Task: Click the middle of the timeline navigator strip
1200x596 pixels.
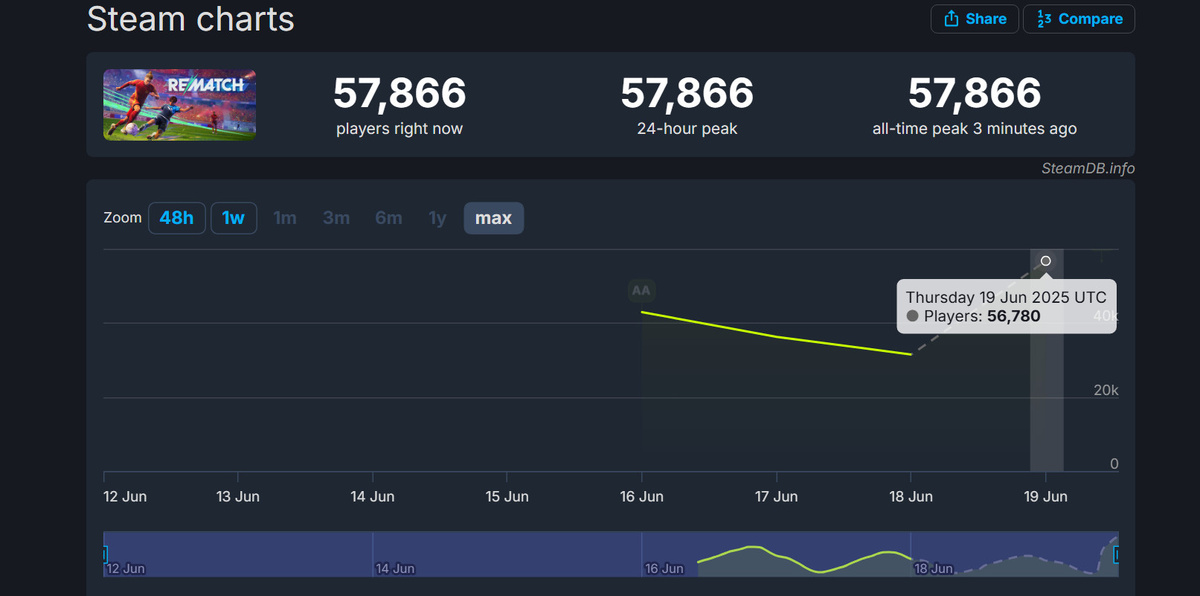Action: tap(610, 554)
